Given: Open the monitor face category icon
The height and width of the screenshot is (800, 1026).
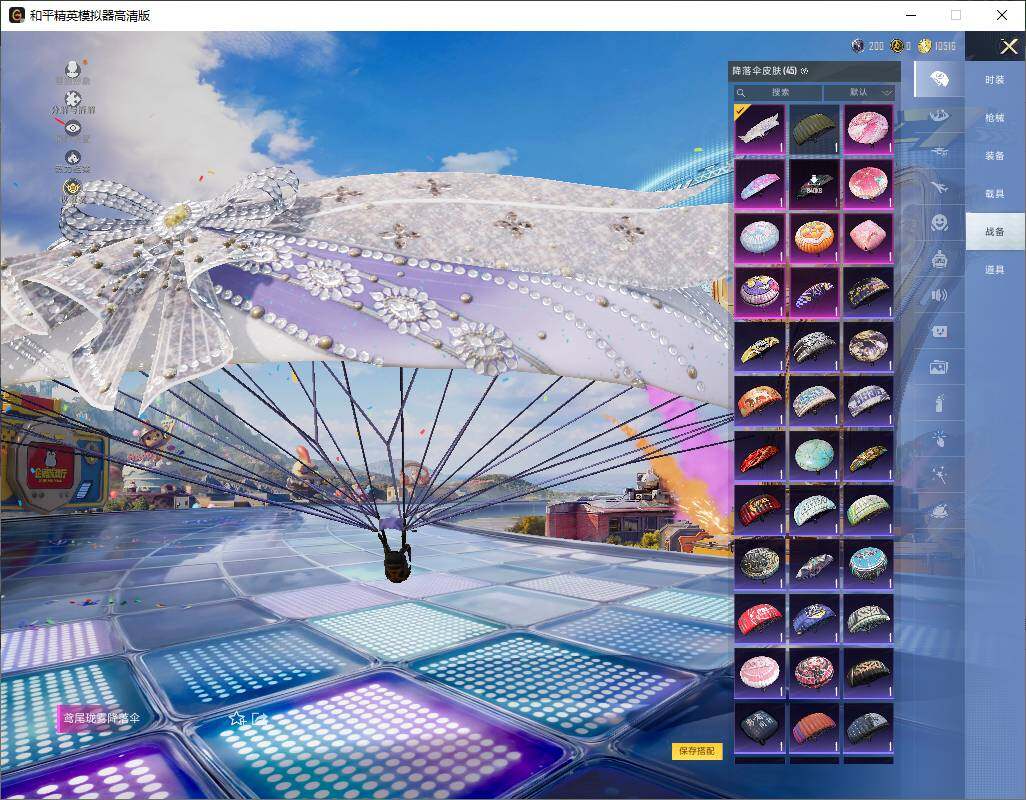Looking at the screenshot, I should [939, 332].
